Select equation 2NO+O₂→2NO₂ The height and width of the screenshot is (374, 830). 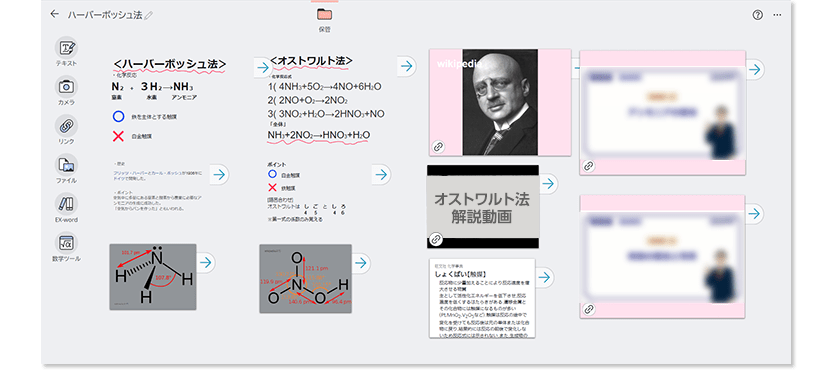tap(308, 101)
